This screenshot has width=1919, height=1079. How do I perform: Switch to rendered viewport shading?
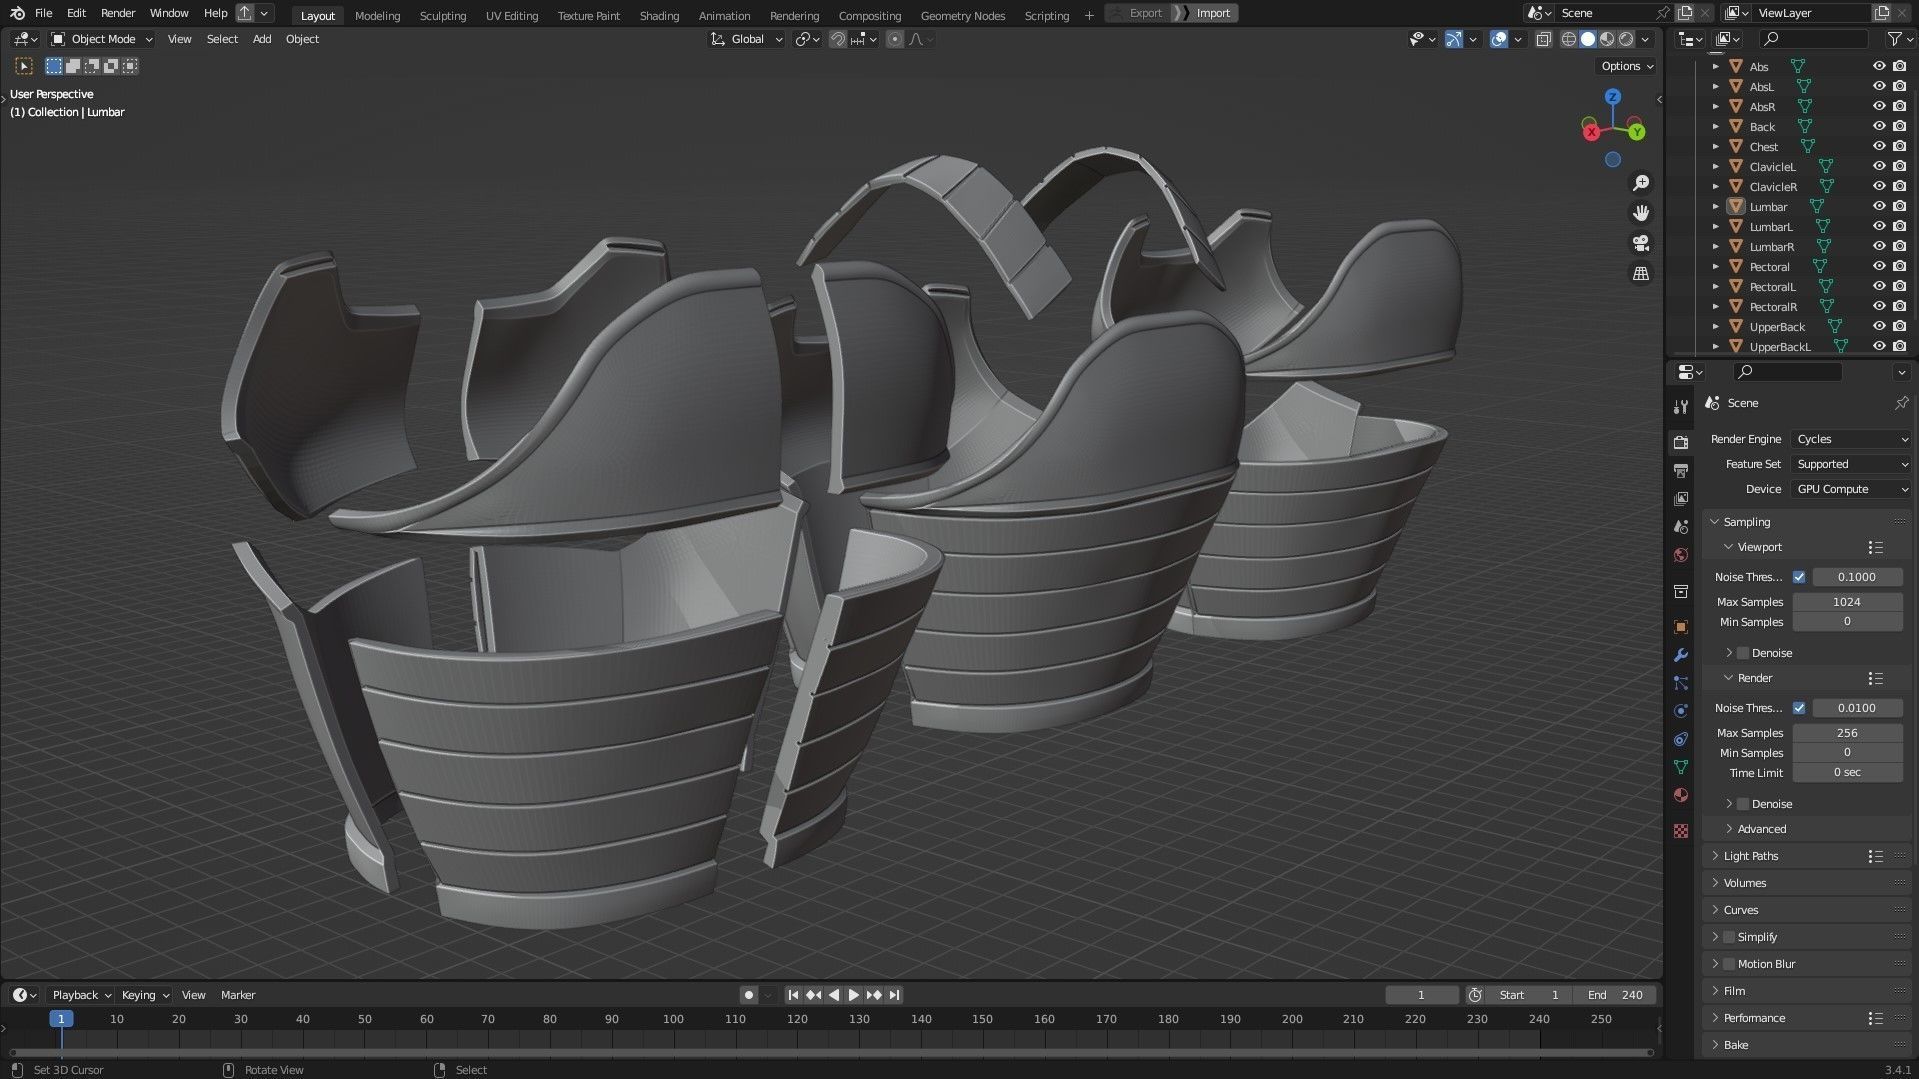pyautogui.click(x=1626, y=39)
